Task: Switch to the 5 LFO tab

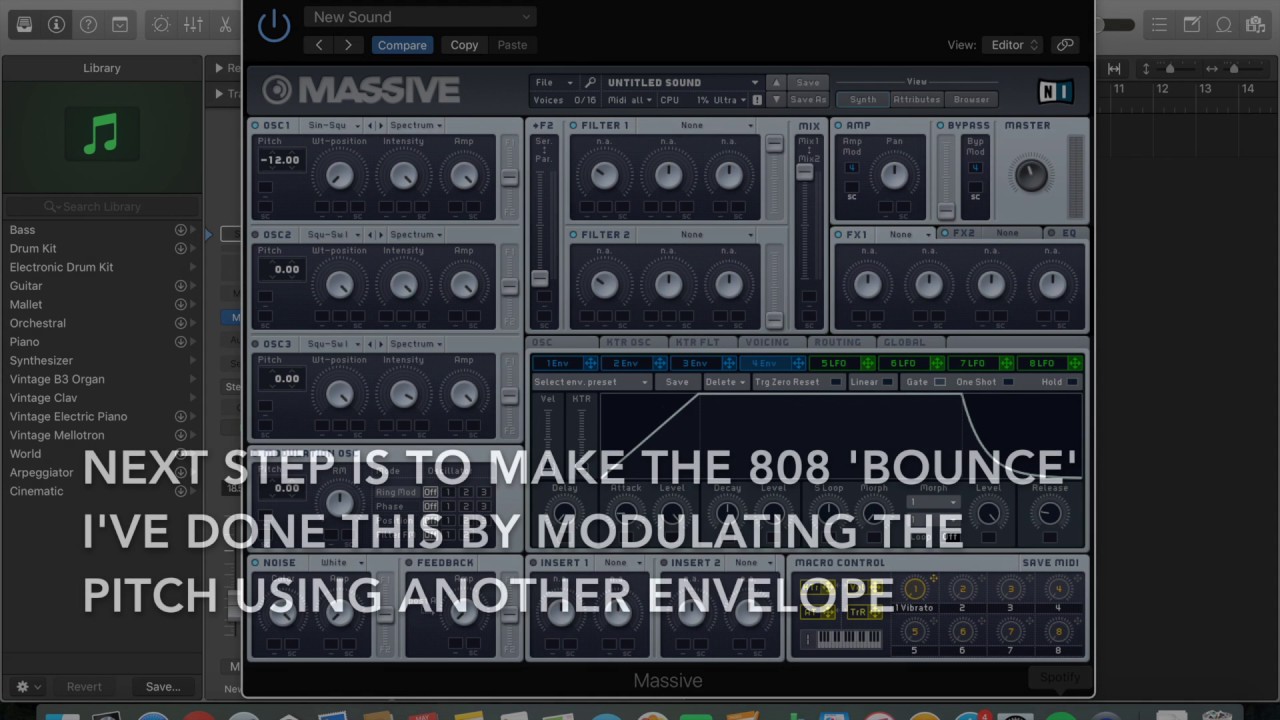Action: 834,364
